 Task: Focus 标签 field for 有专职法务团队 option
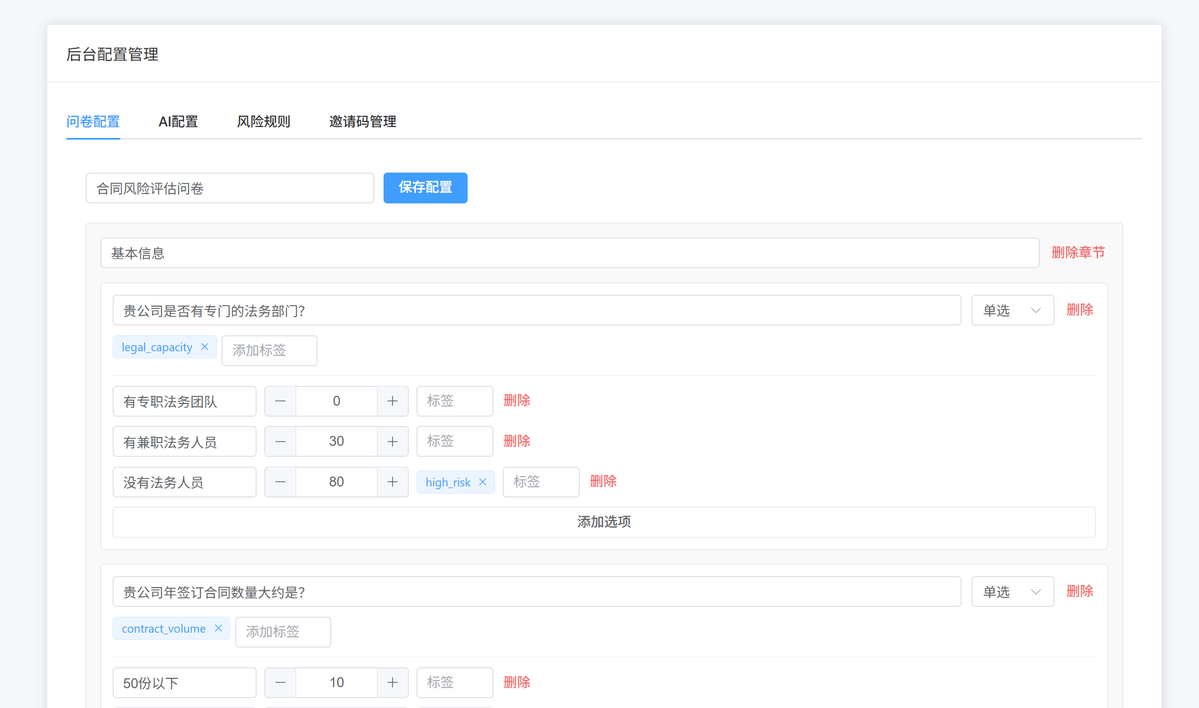(455, 401)
